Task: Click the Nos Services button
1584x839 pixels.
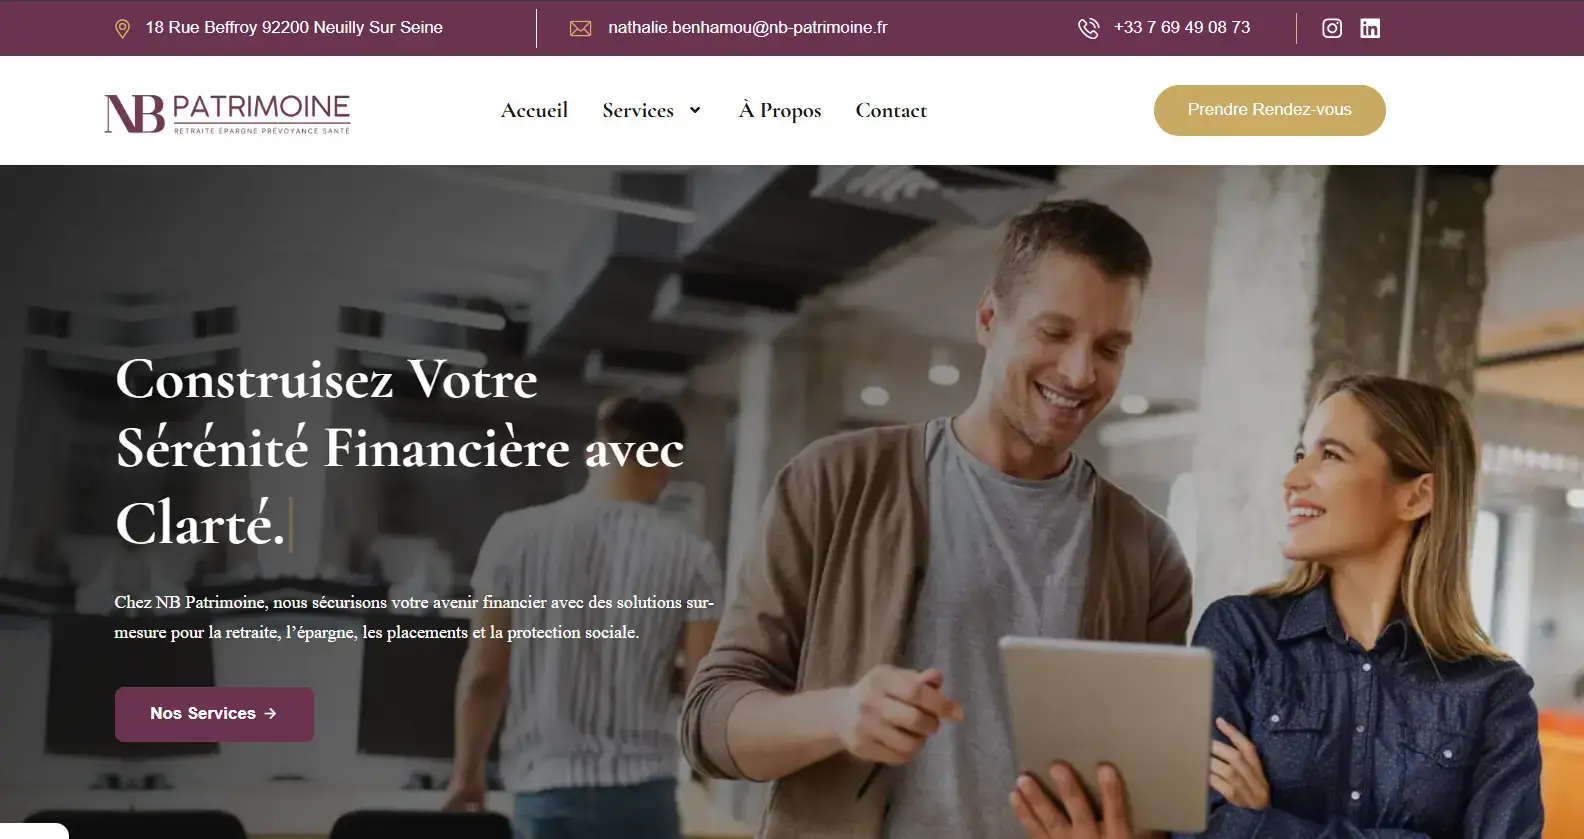Action: click(214, 714)
